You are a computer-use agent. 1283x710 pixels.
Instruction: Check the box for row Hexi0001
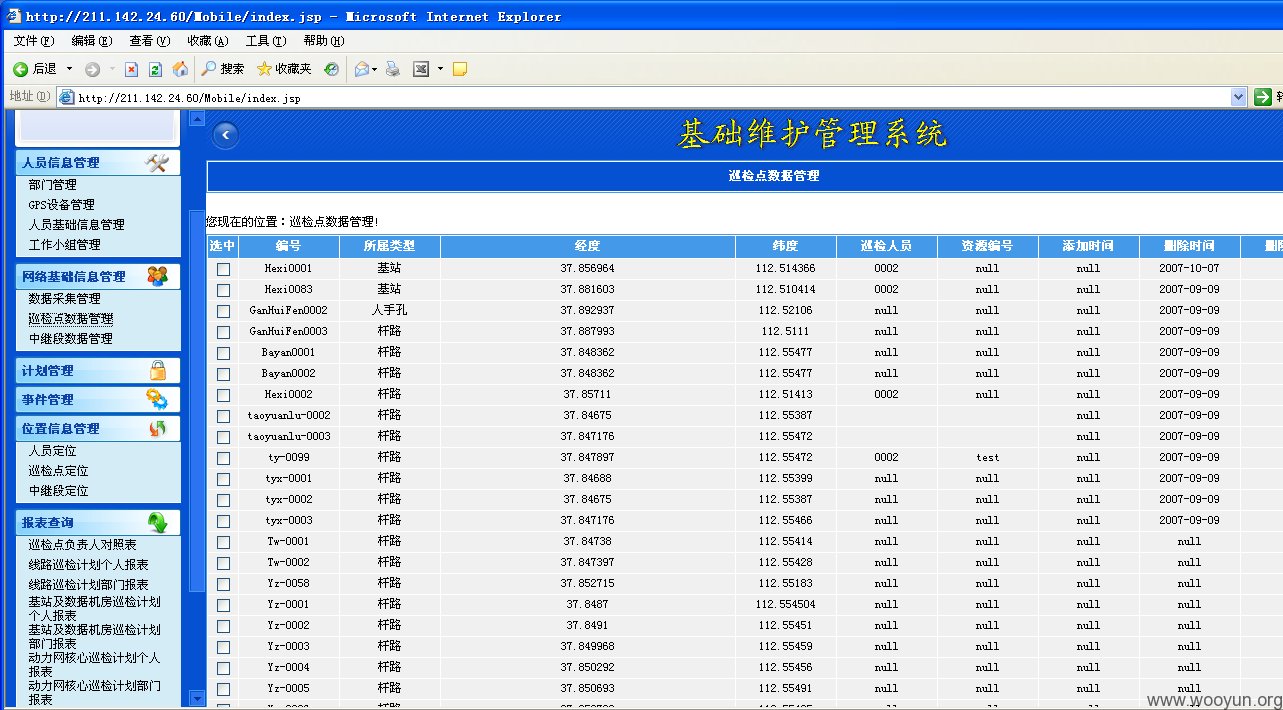click(x=223, y=269)
